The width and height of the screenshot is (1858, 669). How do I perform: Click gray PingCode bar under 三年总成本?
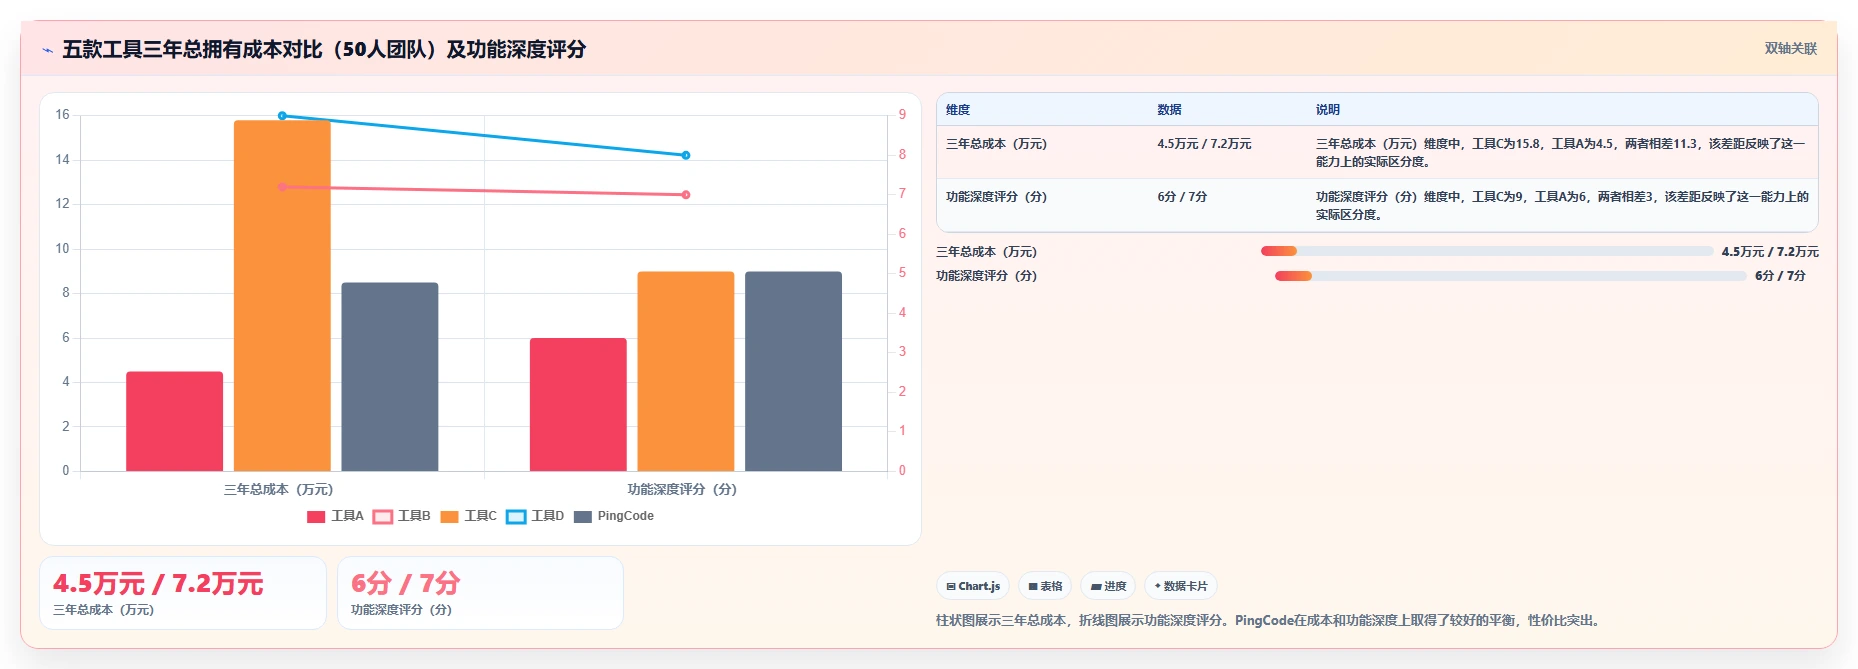pyautogui.click(x=390, y=376)
